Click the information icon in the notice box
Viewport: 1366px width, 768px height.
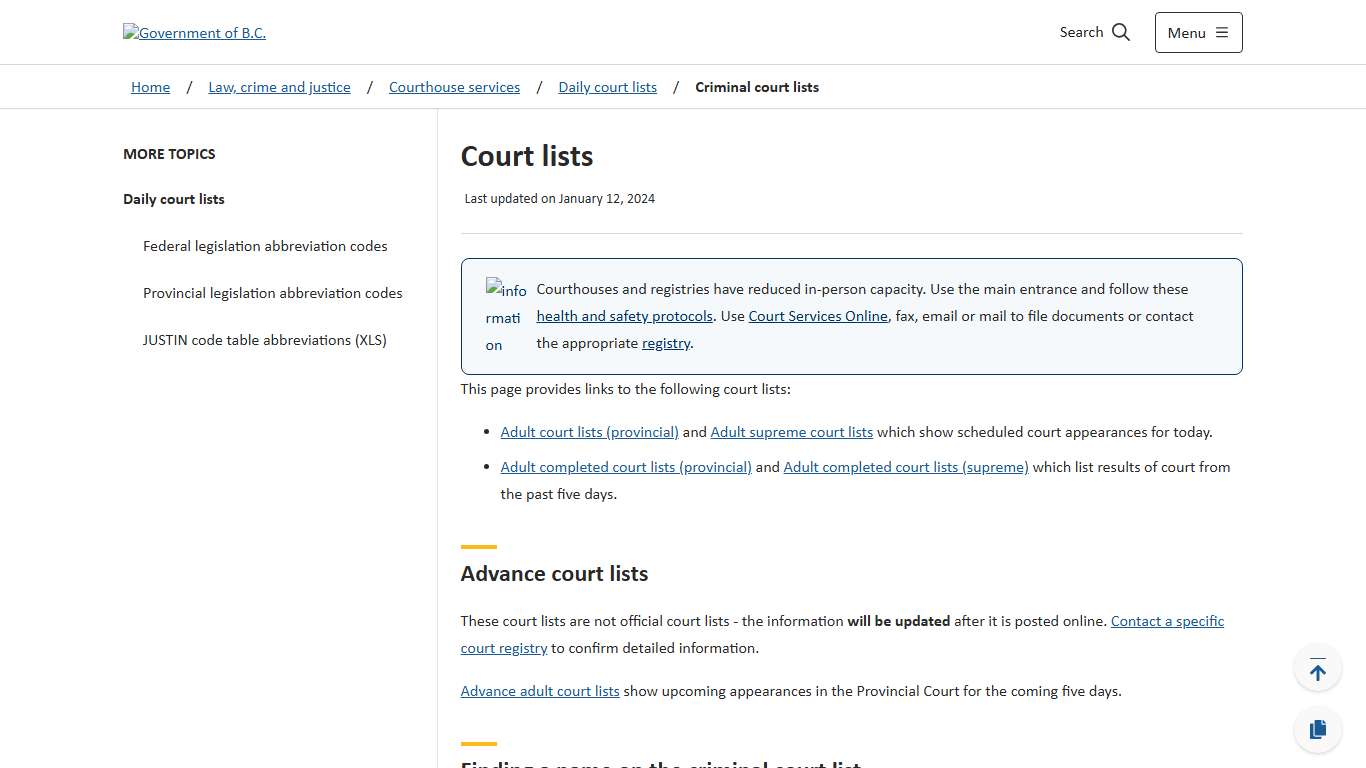click(506, 315)
